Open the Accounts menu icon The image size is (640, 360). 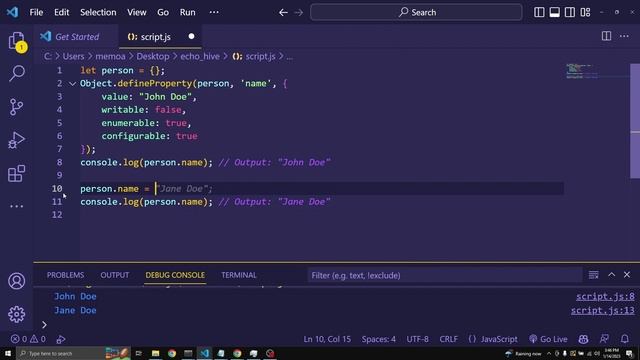17,281
